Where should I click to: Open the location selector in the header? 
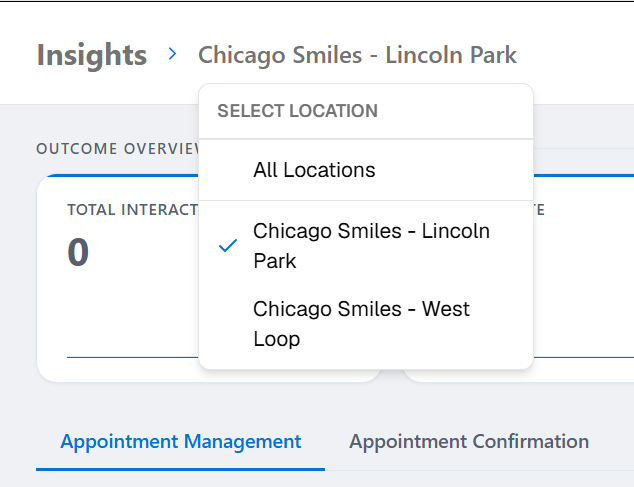coord(357,55)
